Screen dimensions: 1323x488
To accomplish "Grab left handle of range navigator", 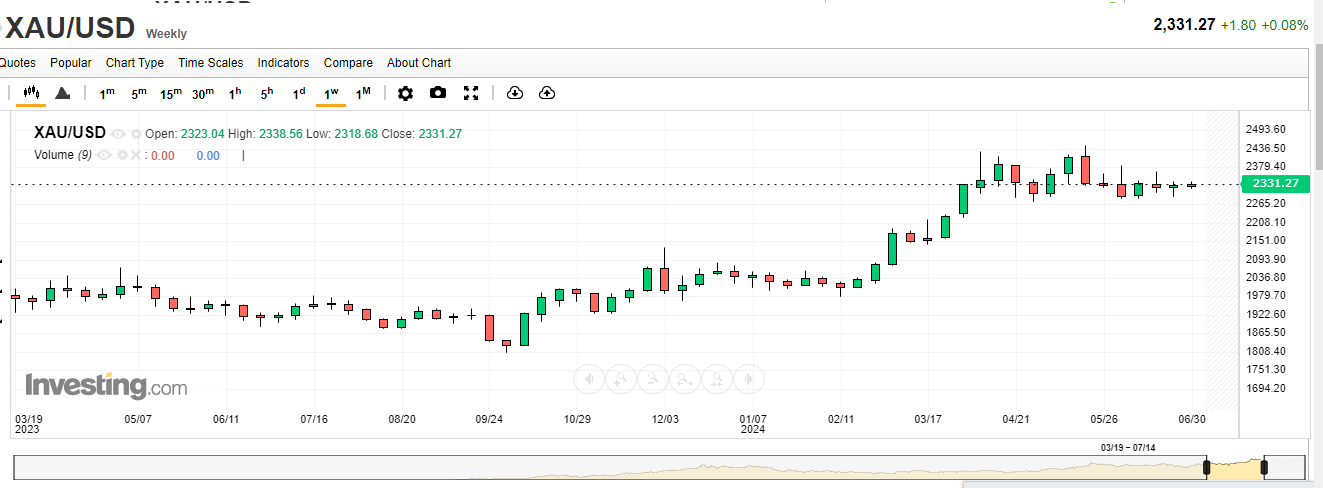I will (1206, 467).
